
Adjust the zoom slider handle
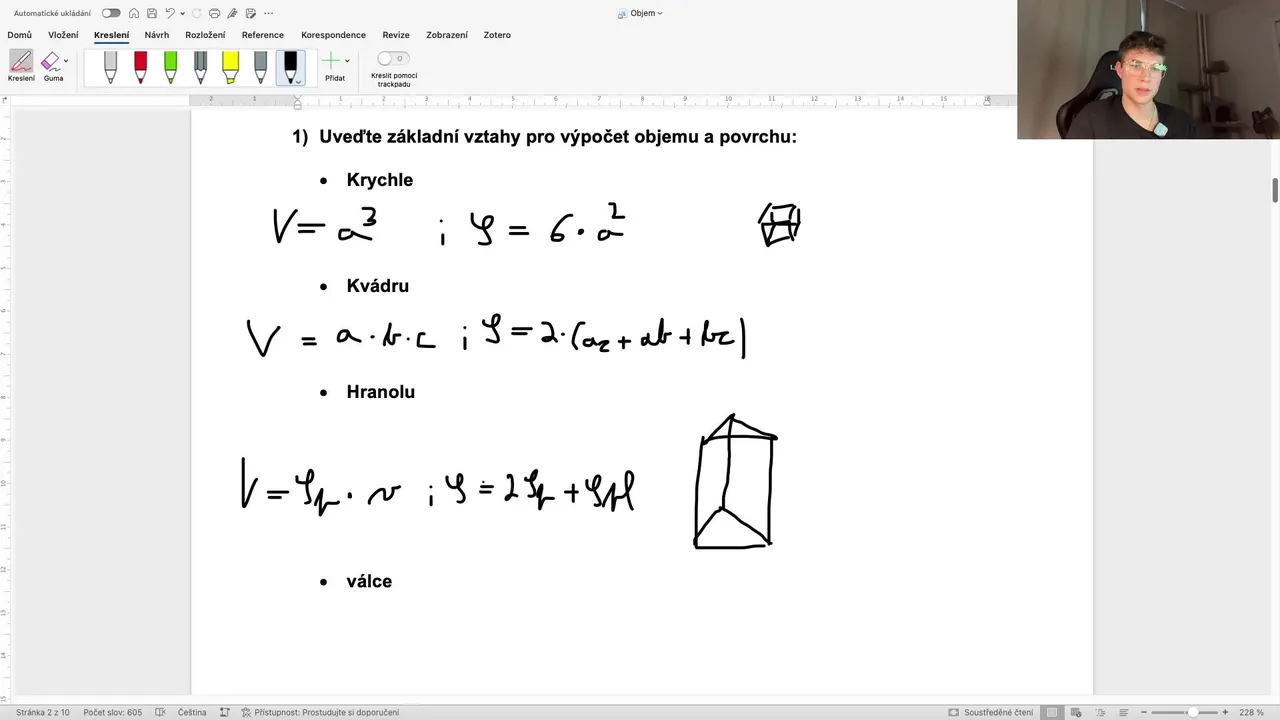click(x=1193, y=712)
